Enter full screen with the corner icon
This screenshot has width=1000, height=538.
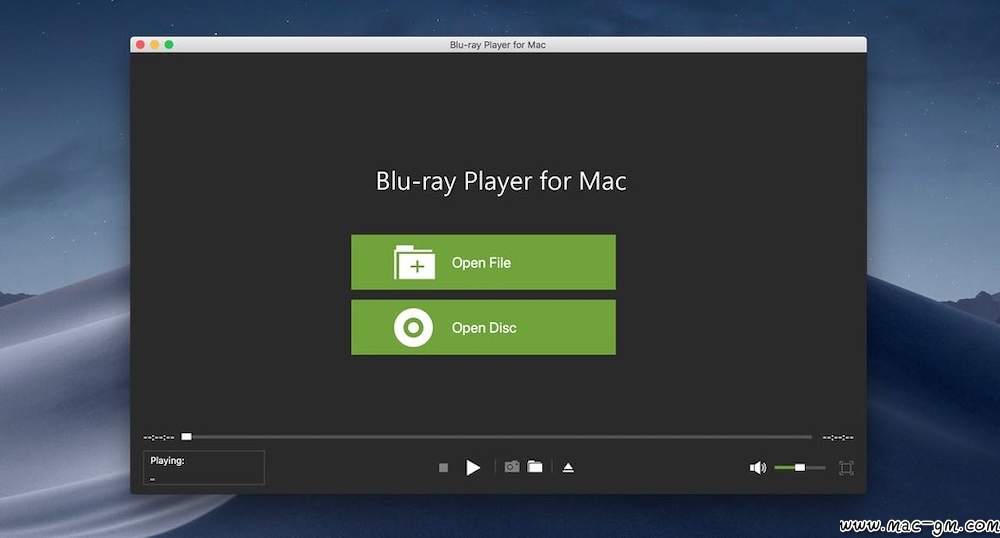click(x=846, y=468)
